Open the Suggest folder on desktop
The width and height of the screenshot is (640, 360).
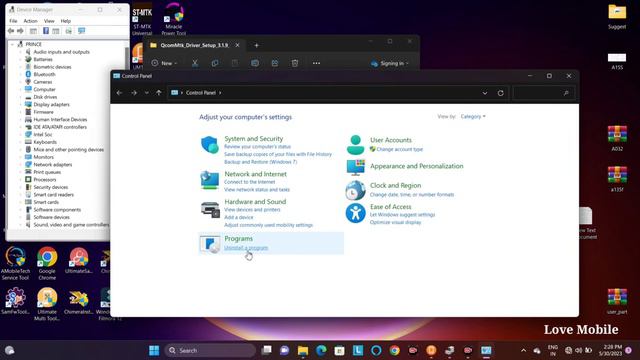[x=617, y=16]
